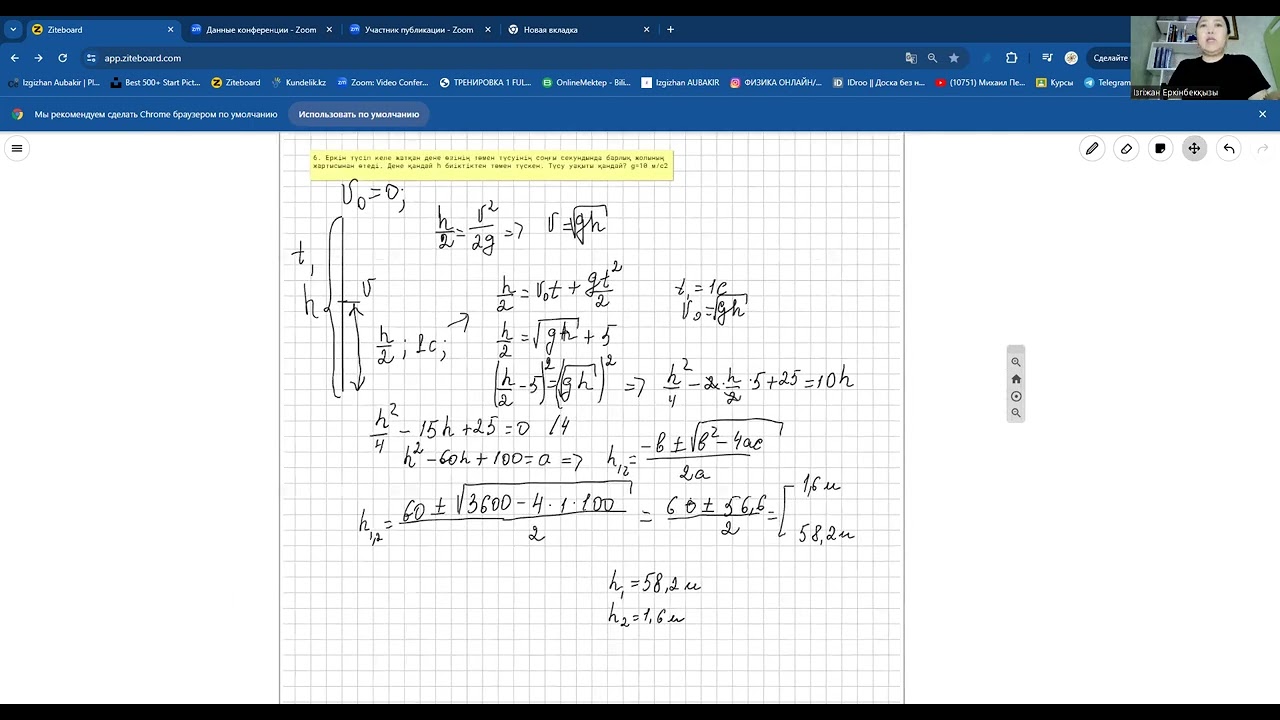Zoom in using the top magnifier on zoom panel
The width and height of the screenshot is (1280, 720).
pyautogui.click(x=1016, y=362)
